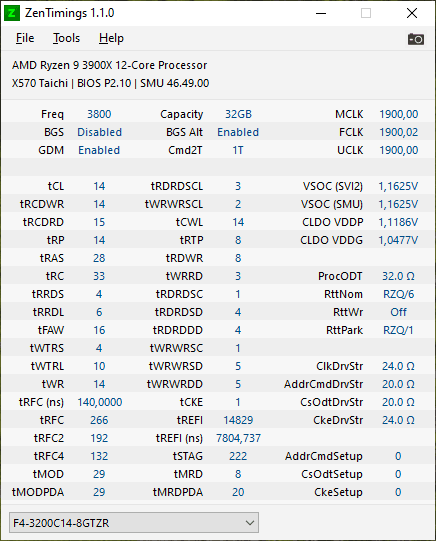The height and width of the screenshot is (541, 436).
Task: Select the Freq value 3800
Action: 99,114
